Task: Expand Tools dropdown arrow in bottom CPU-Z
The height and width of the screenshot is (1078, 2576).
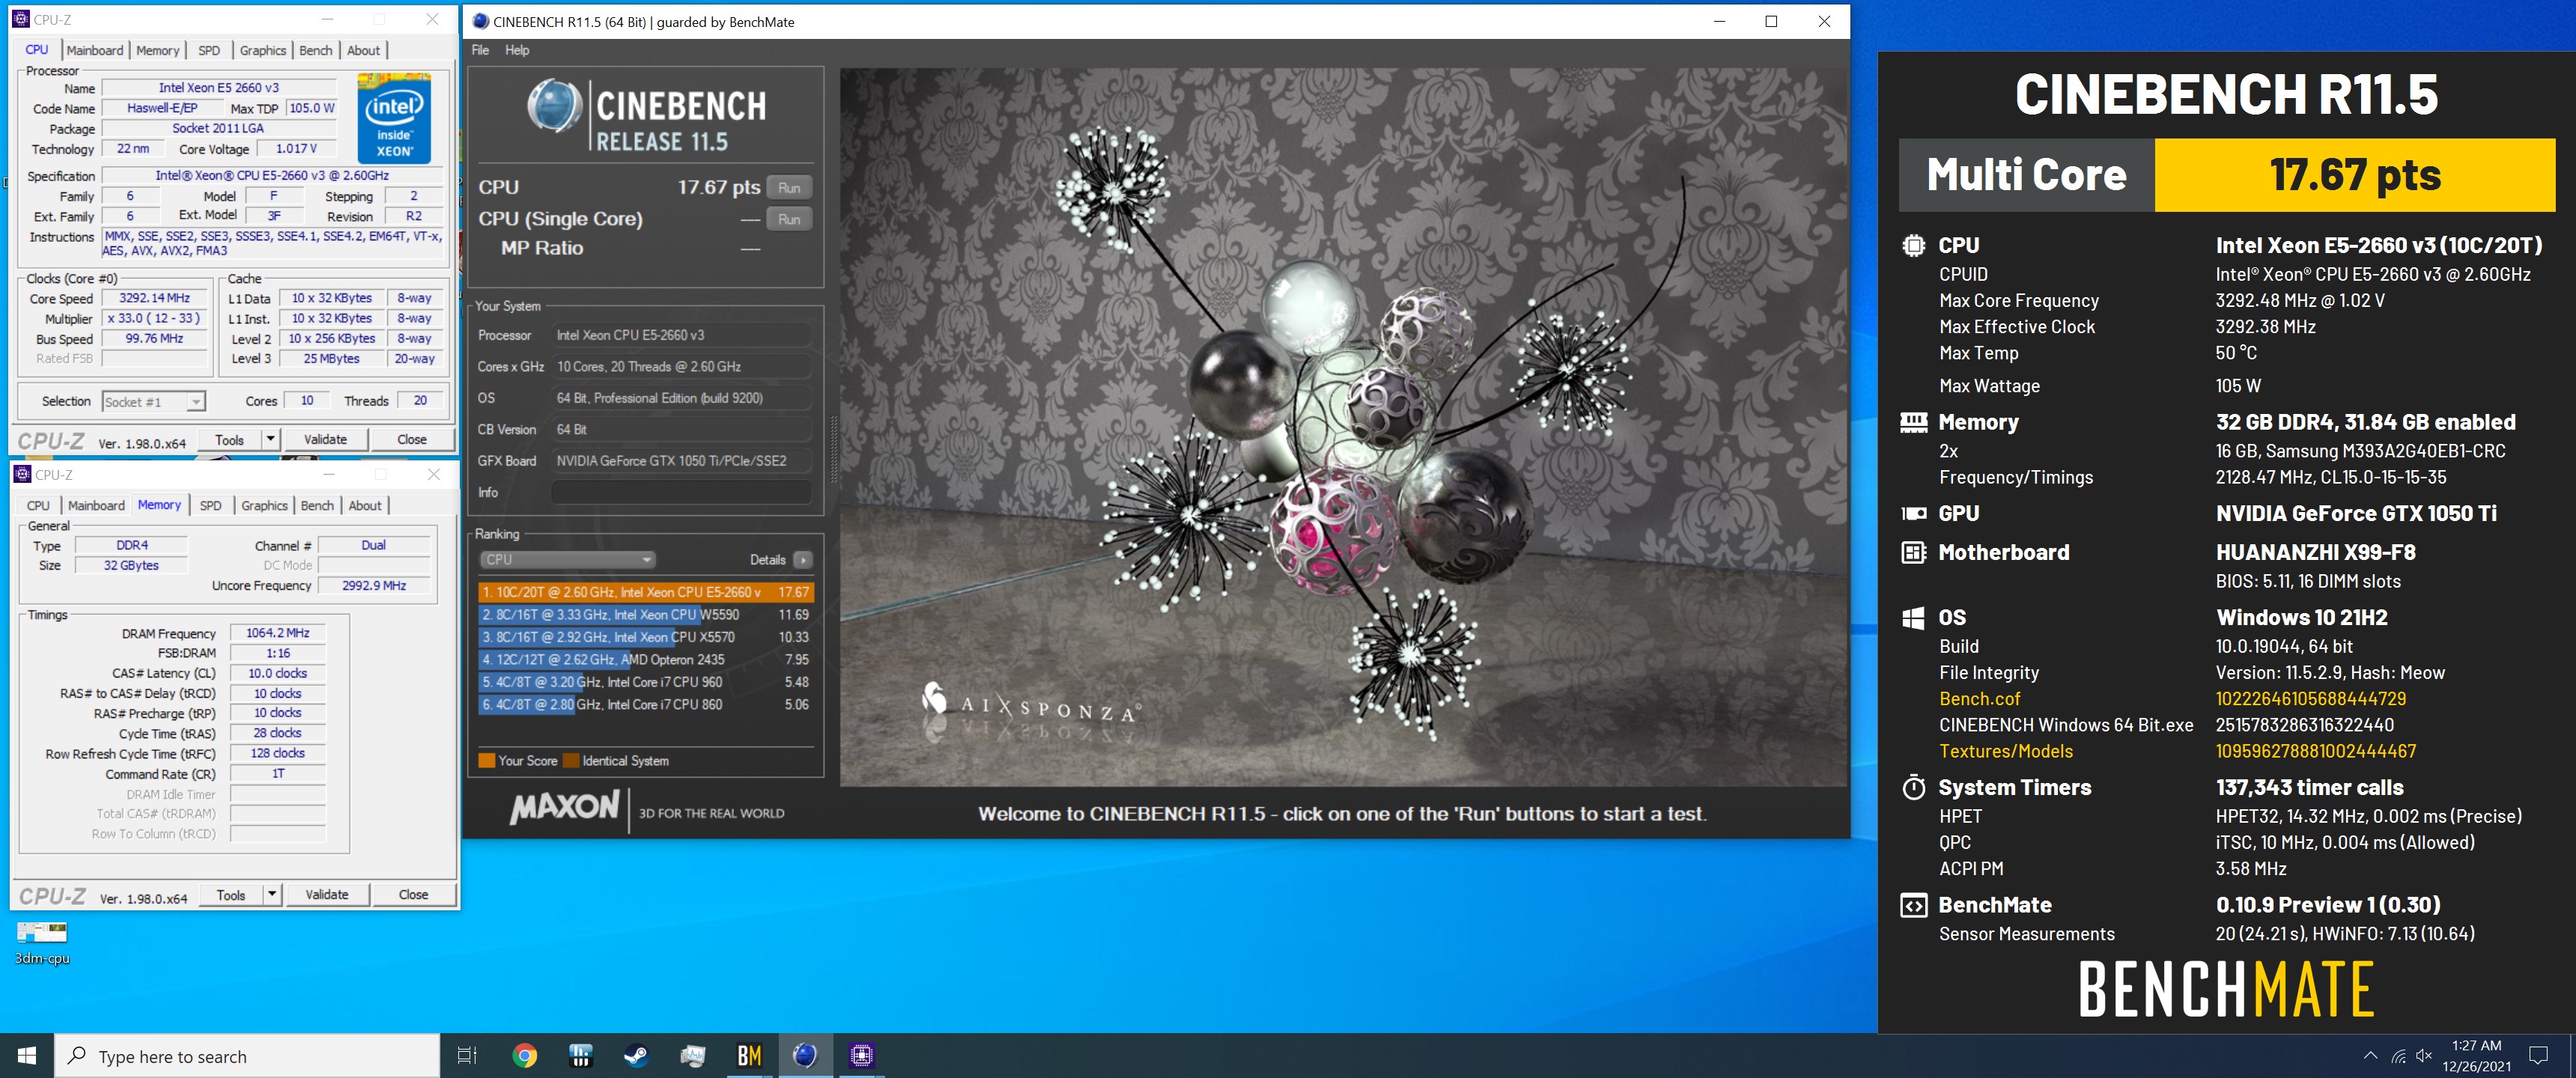Action: [x=272, y=894]
